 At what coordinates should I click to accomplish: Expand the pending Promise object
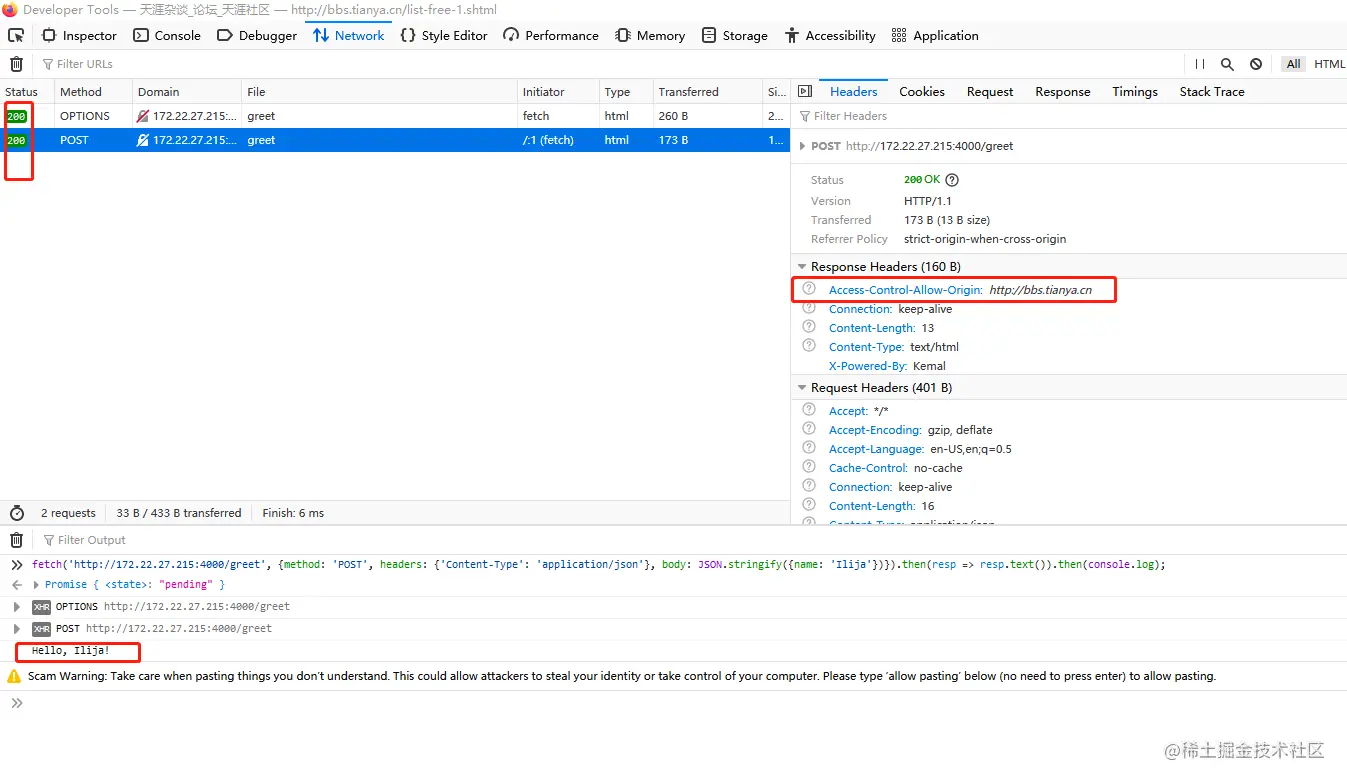tap(34, 584)
